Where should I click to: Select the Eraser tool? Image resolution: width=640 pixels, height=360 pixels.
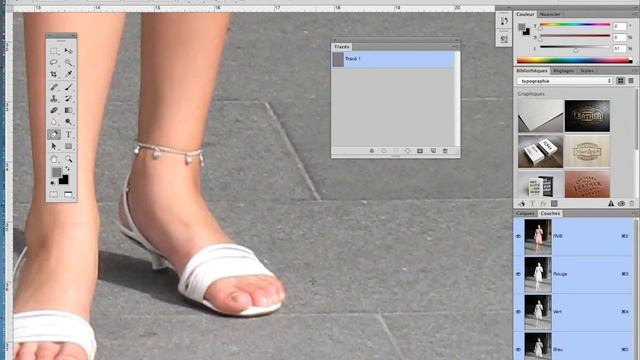(54, 110)
